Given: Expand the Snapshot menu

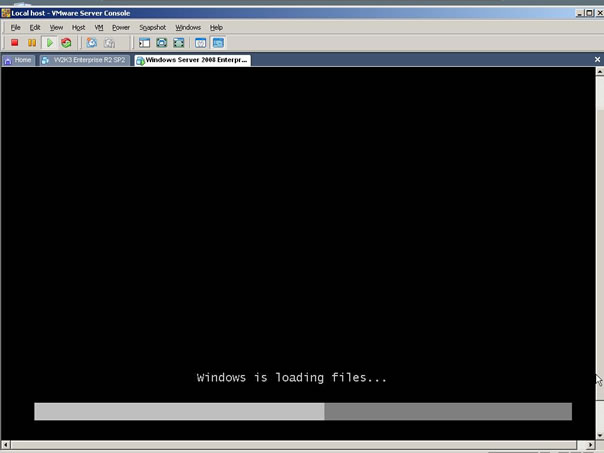Looking at the screenshot, I should click(x=153, y=27).
